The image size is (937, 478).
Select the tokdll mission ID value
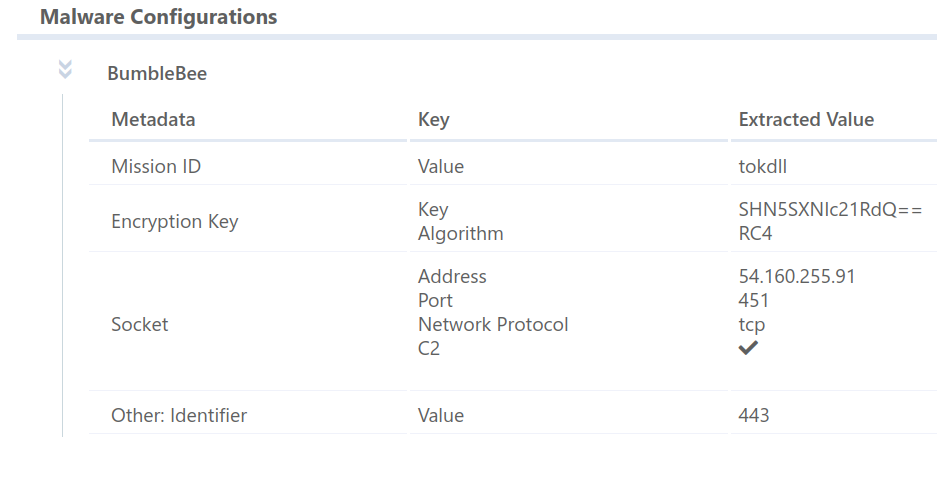pyautogui.click(x=763, y=166)
